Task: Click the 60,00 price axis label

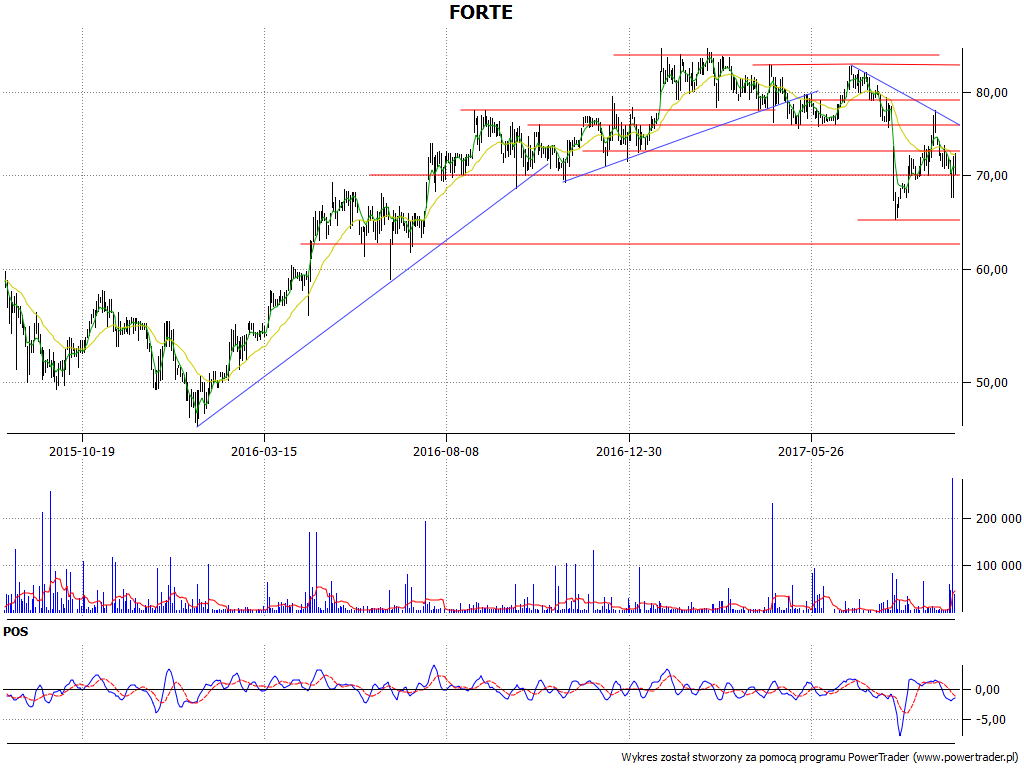Action: coord(991,270)
